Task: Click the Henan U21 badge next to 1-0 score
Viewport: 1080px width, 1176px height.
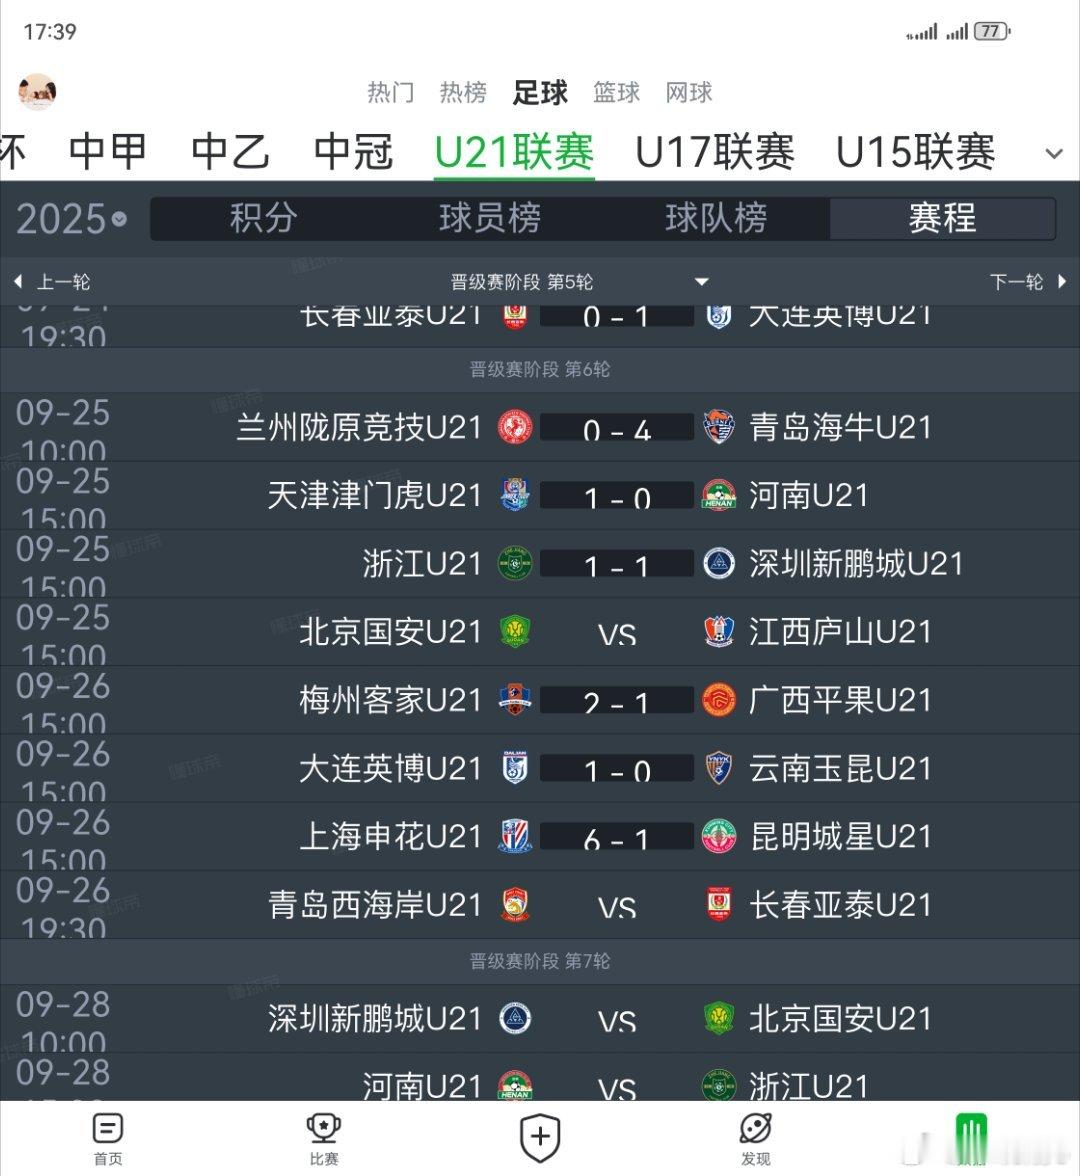Action: (718, 495)
